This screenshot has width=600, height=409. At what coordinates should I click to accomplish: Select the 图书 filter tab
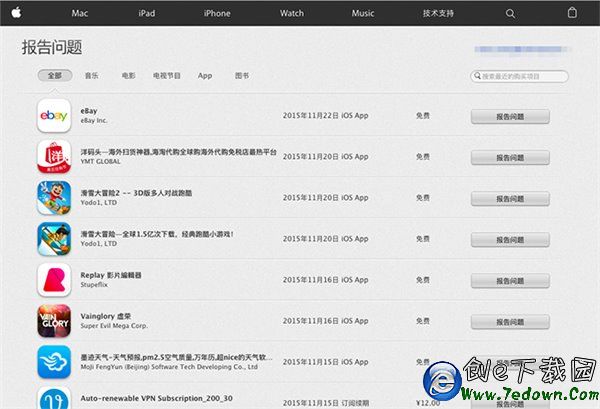[x=242, y=75]
